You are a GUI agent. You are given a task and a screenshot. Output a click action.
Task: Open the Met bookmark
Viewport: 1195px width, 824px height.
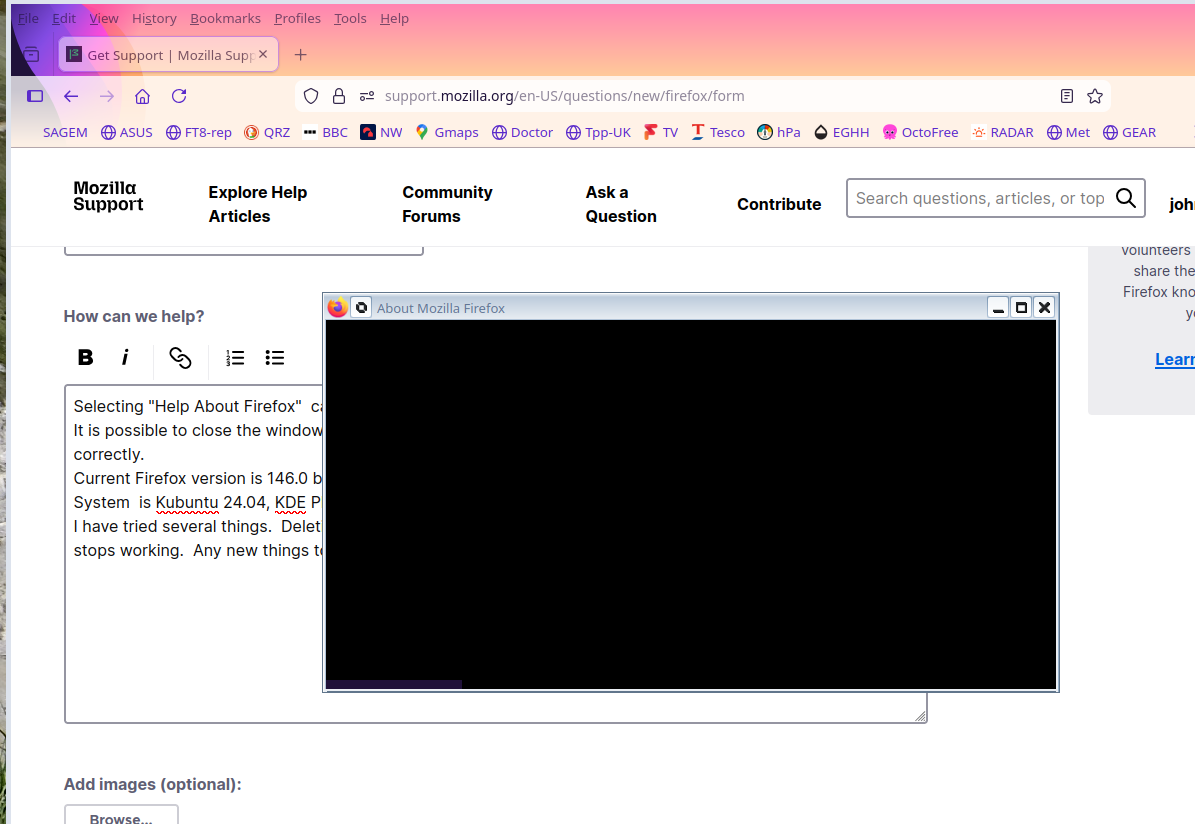pyautogui.click(x=1068, y=133)
